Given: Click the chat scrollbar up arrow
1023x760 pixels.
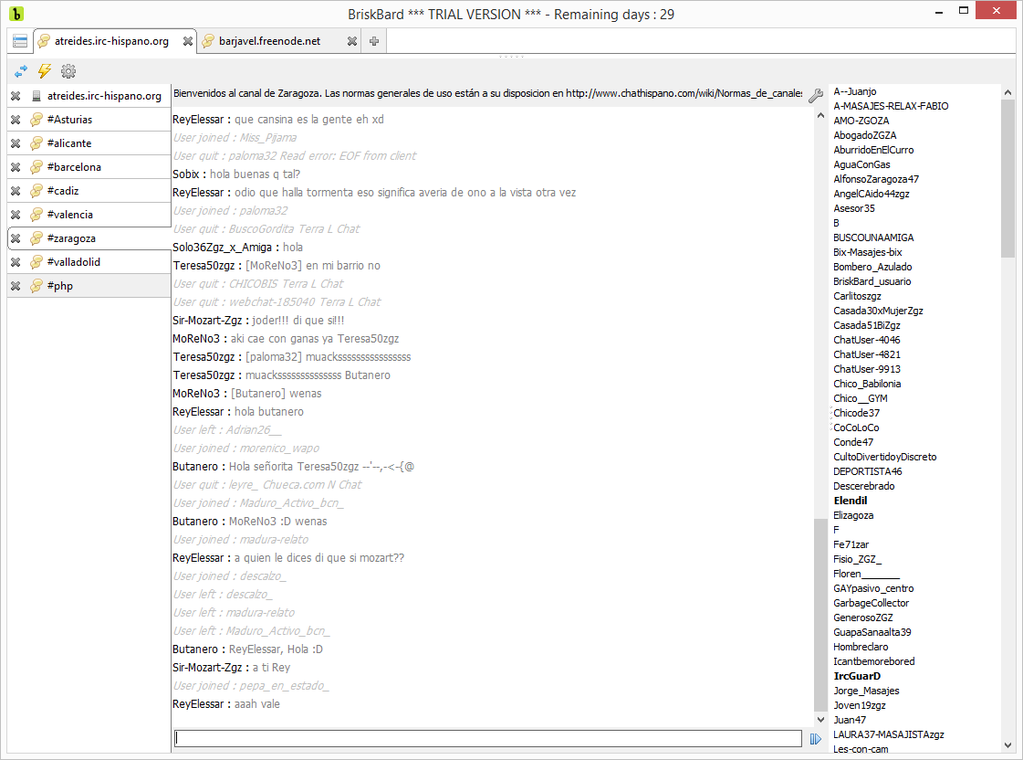Looking at the screenshot, I should (820, 115).
